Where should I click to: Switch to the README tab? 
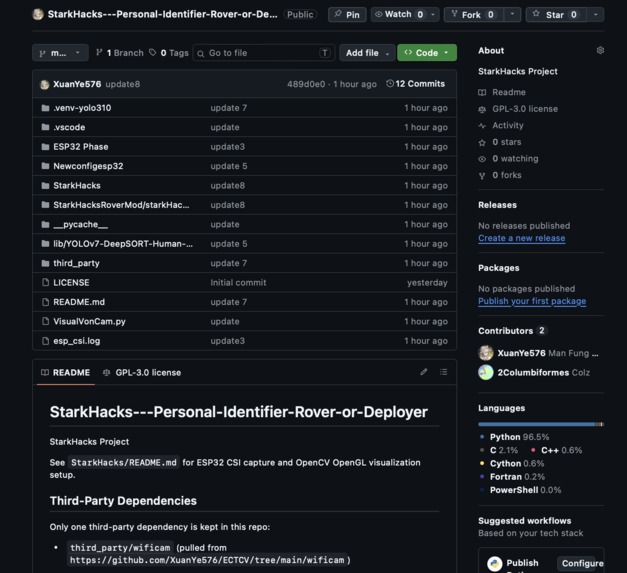66,373
